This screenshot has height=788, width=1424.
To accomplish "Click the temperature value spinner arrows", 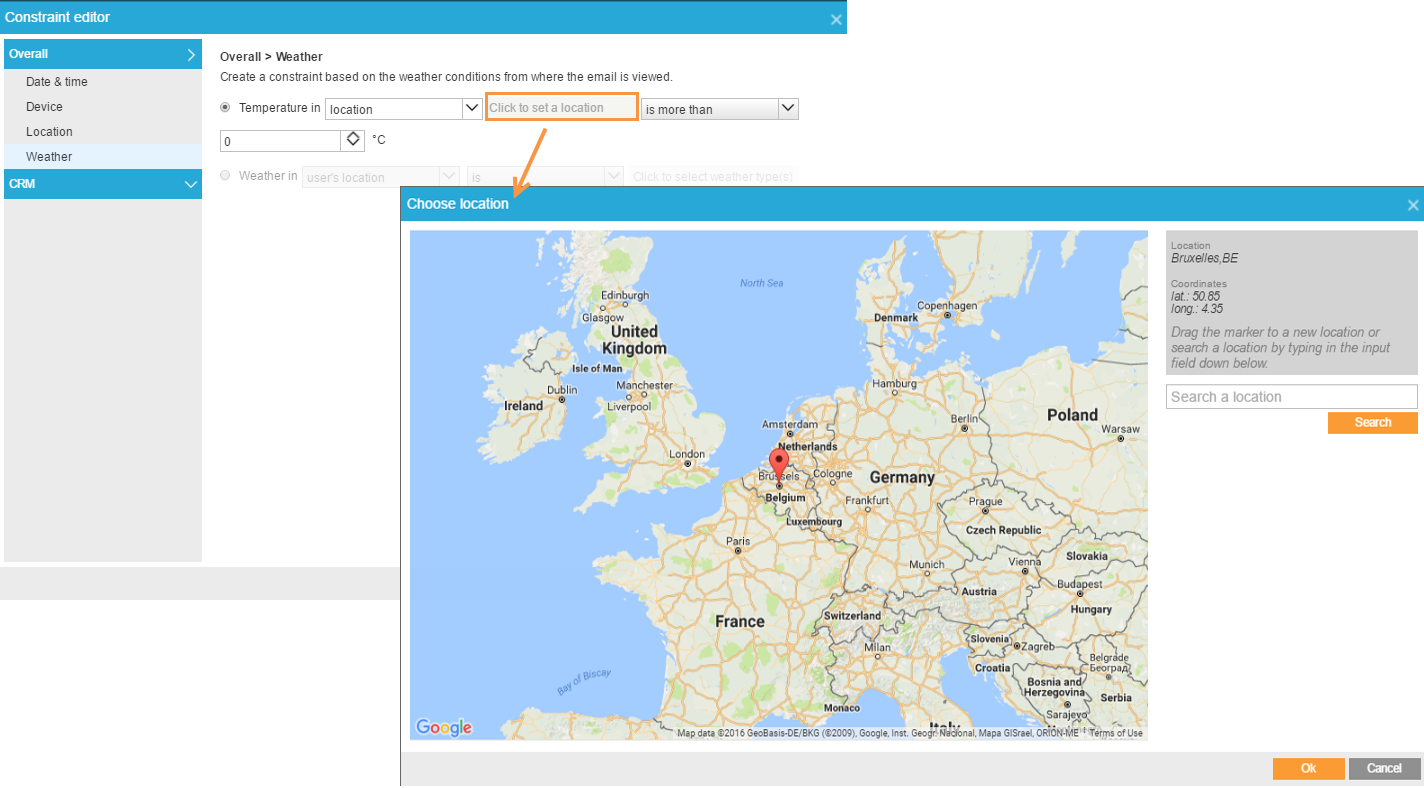I will point(353,140).
